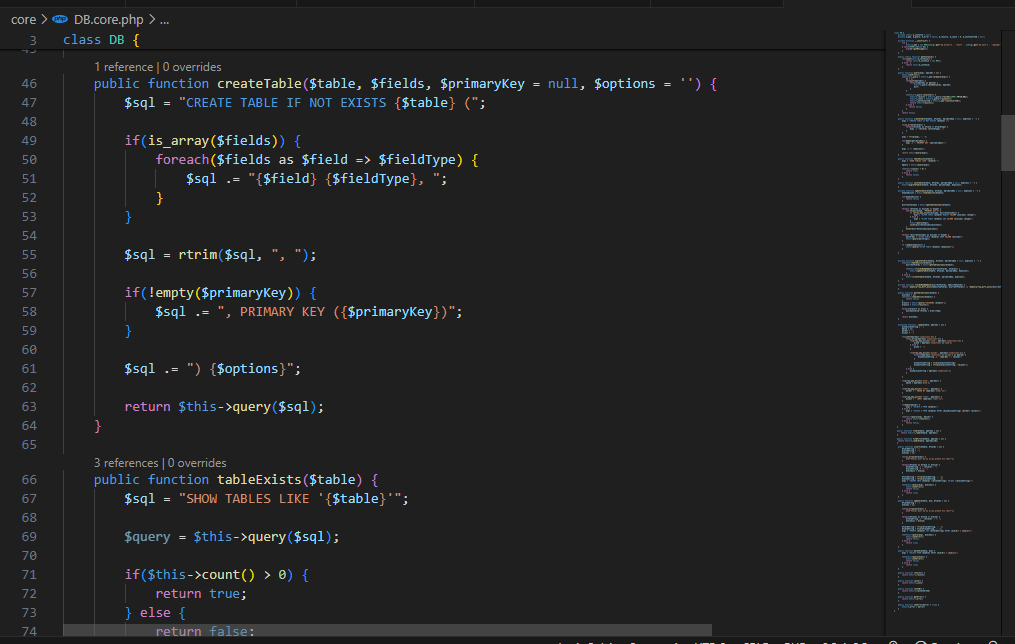Jump to sticky "class DB {" header

101,40
